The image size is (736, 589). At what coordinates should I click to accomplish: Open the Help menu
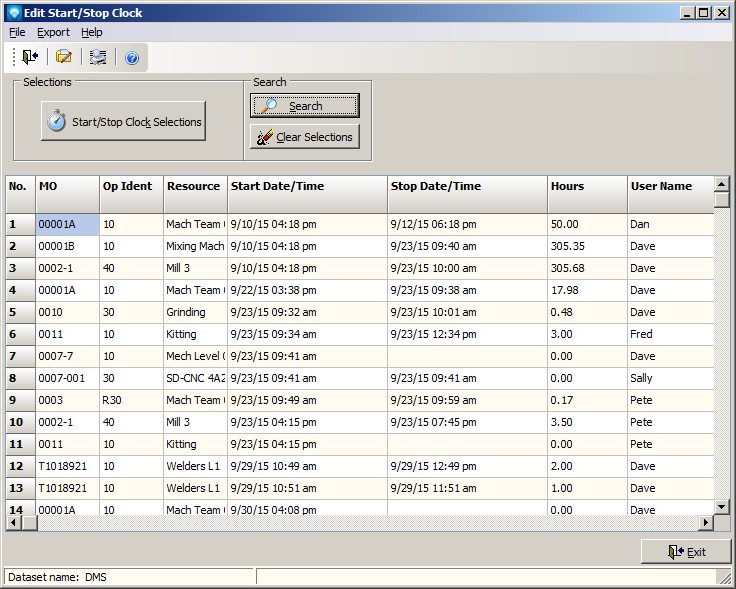[92, 32]
